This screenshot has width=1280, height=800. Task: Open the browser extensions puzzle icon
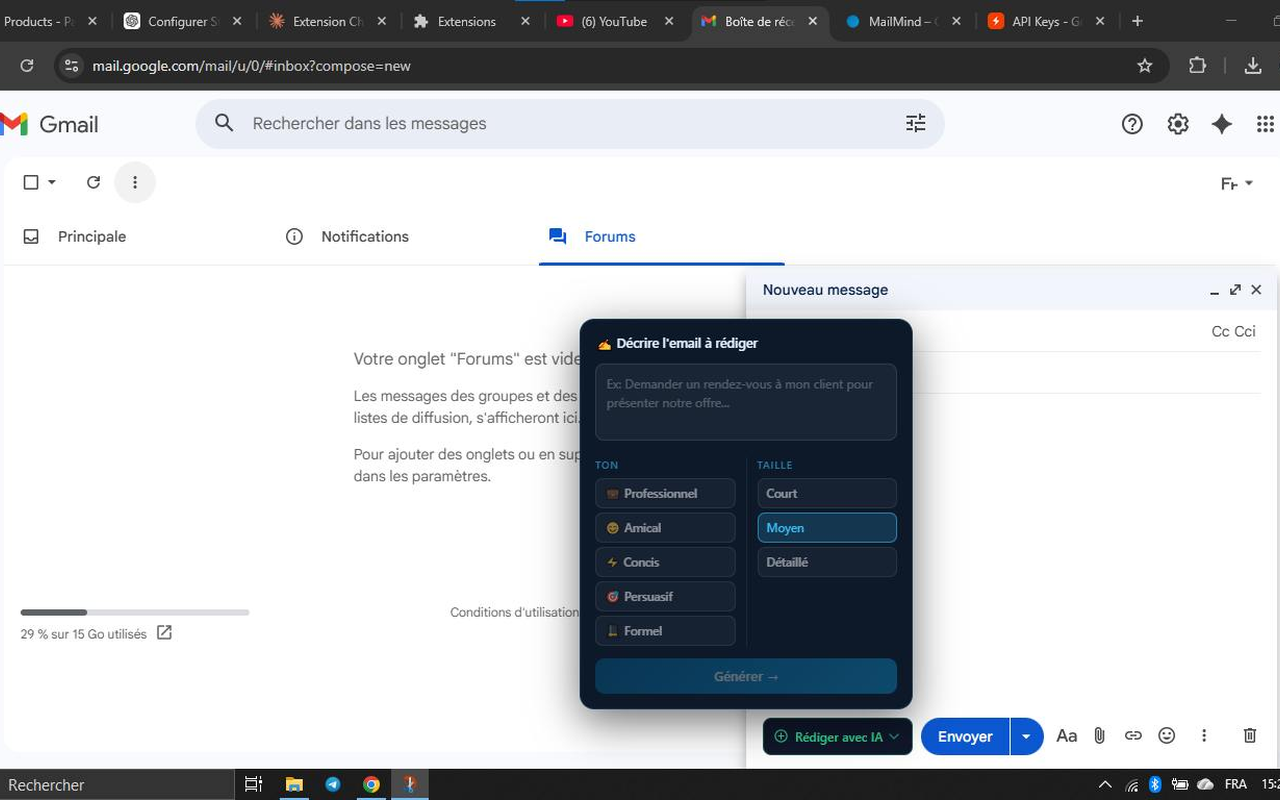[1197, 66]
